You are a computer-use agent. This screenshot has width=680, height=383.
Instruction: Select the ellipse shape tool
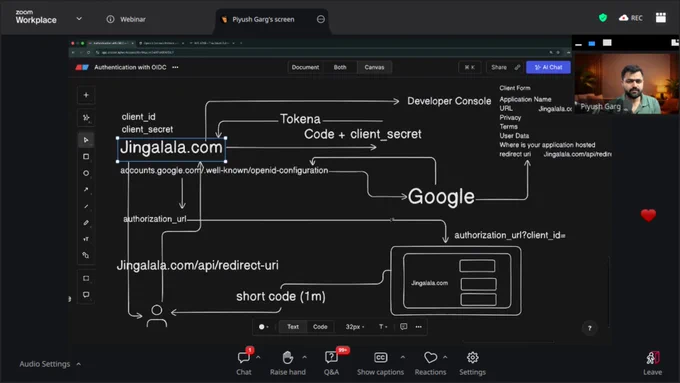pos(86,173)
